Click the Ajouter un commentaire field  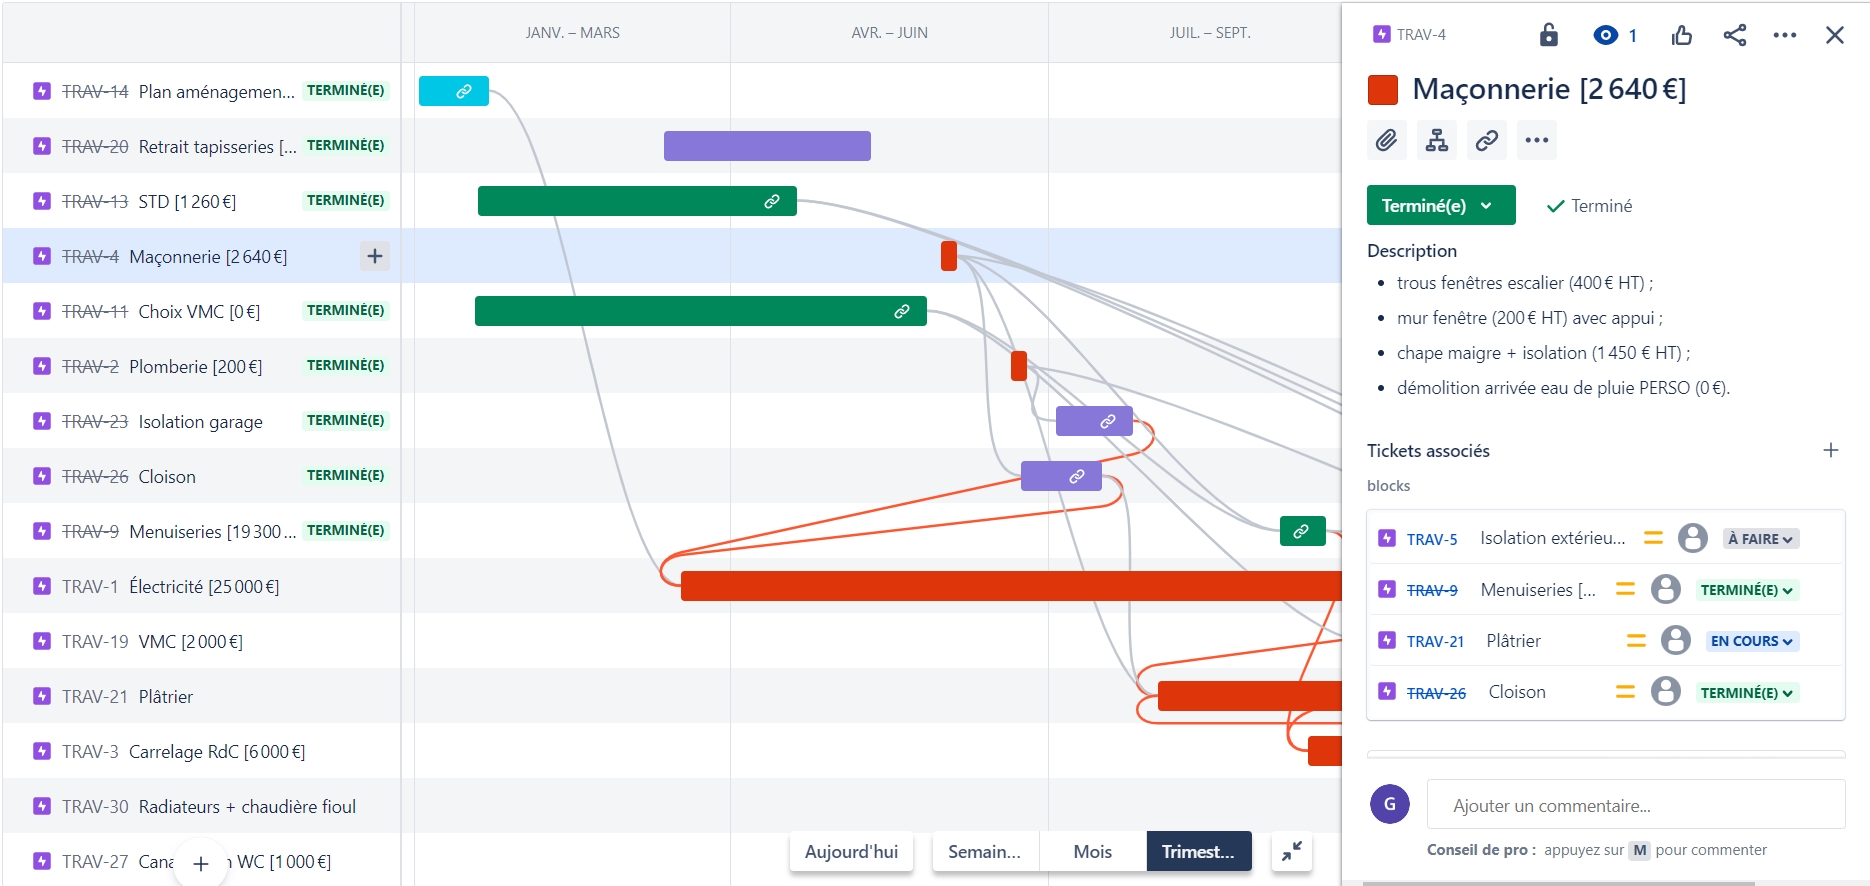coord(1636,805)
